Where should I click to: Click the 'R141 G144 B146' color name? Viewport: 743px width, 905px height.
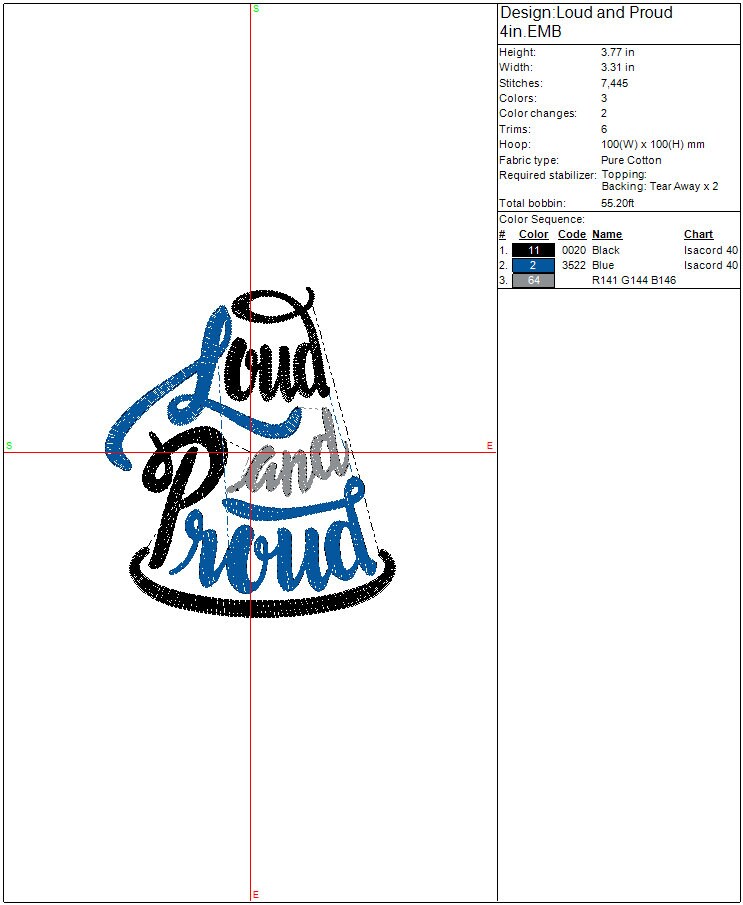pyautogui.click(x=633, y=281)
